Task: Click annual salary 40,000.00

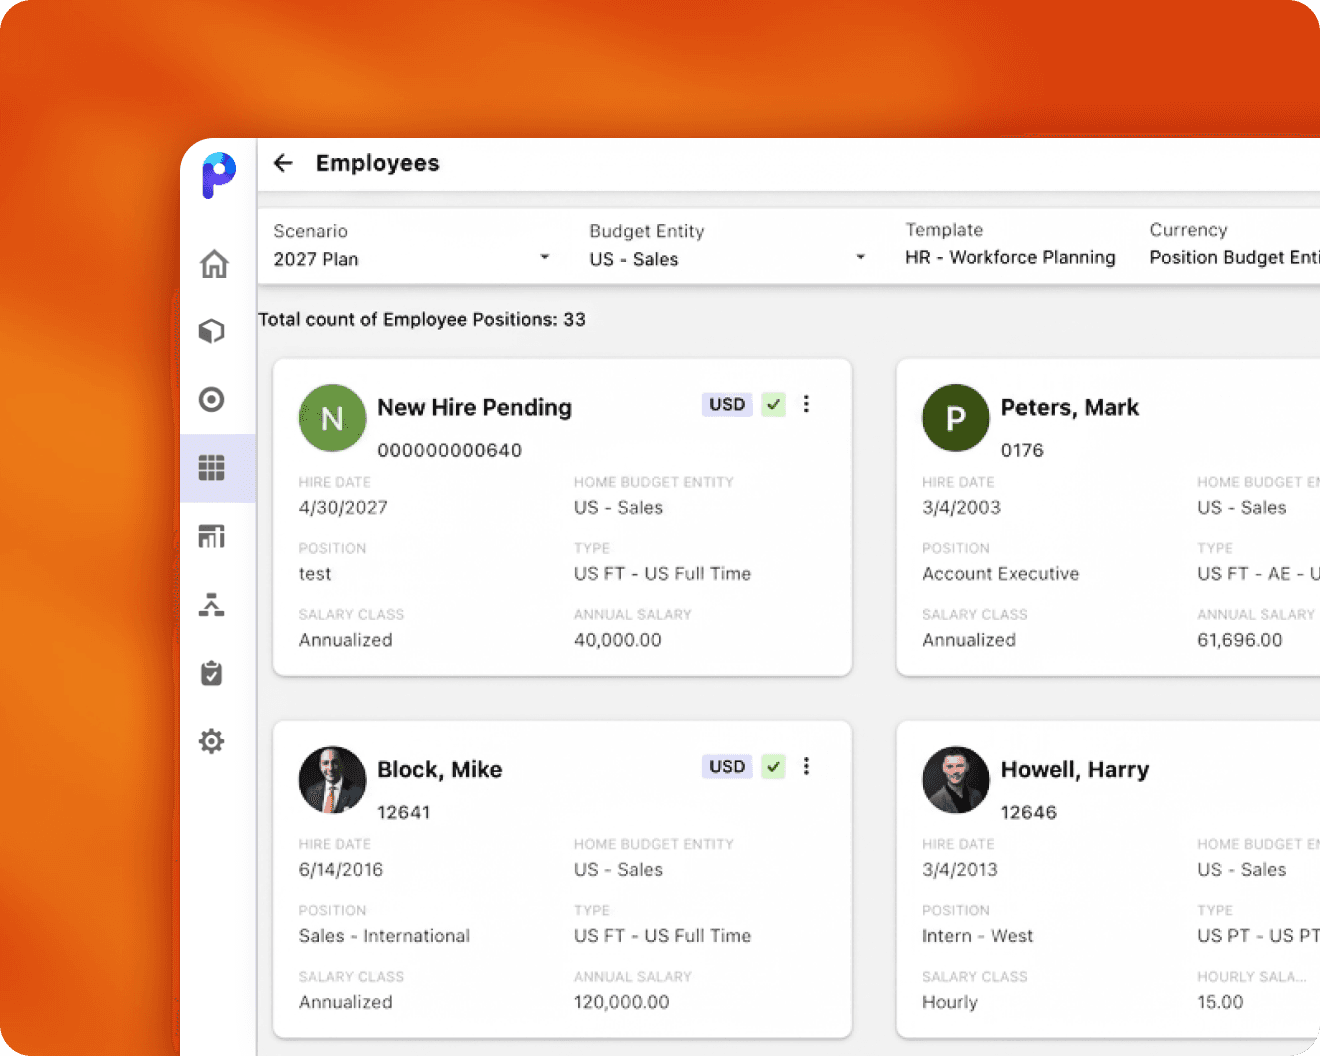Action: pos(617,640)
